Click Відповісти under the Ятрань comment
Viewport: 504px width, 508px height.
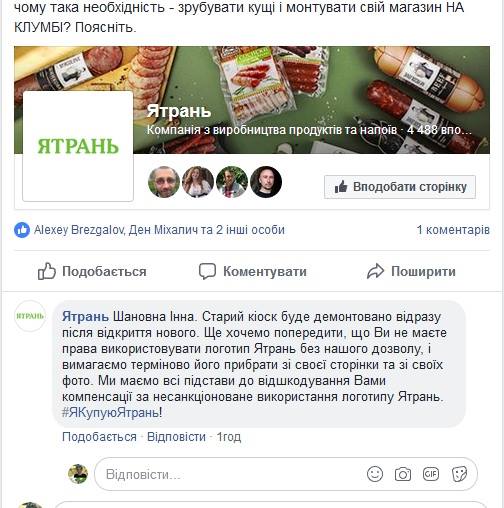click(x=176, y=437)
